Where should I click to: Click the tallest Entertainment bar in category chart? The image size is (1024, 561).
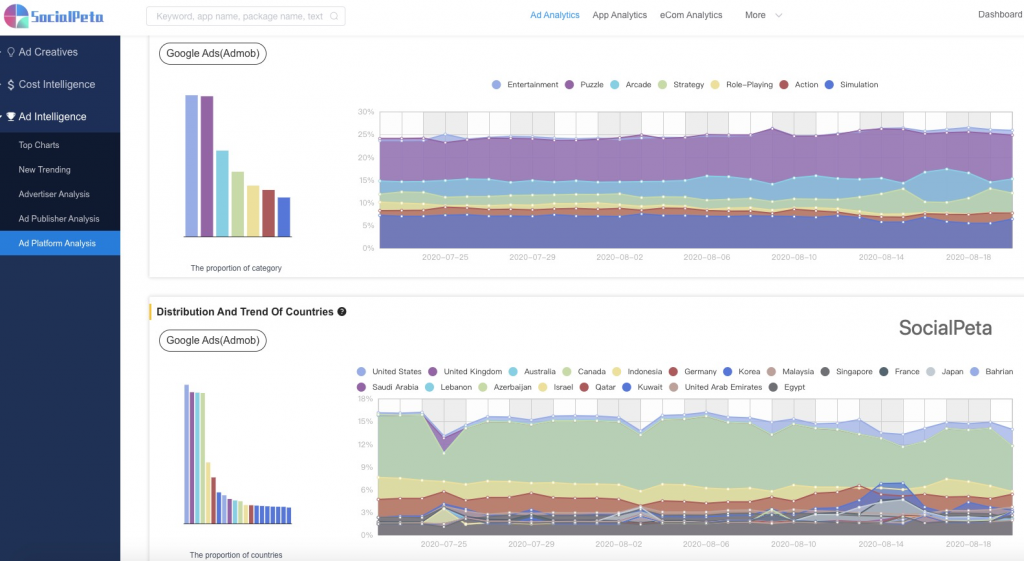click(191, 166)
